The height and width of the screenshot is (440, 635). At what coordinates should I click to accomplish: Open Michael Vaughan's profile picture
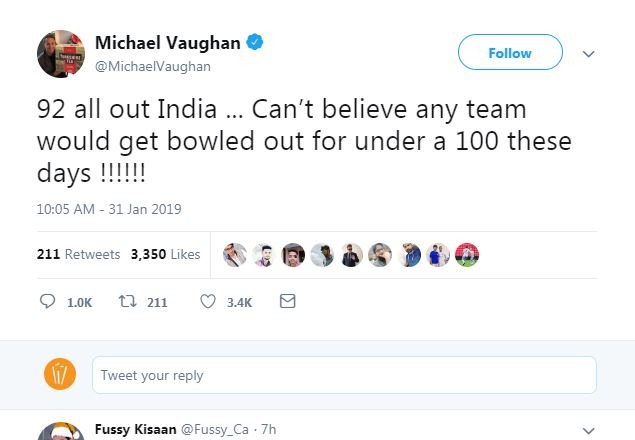pyautogui.click(x=59, y=53)
